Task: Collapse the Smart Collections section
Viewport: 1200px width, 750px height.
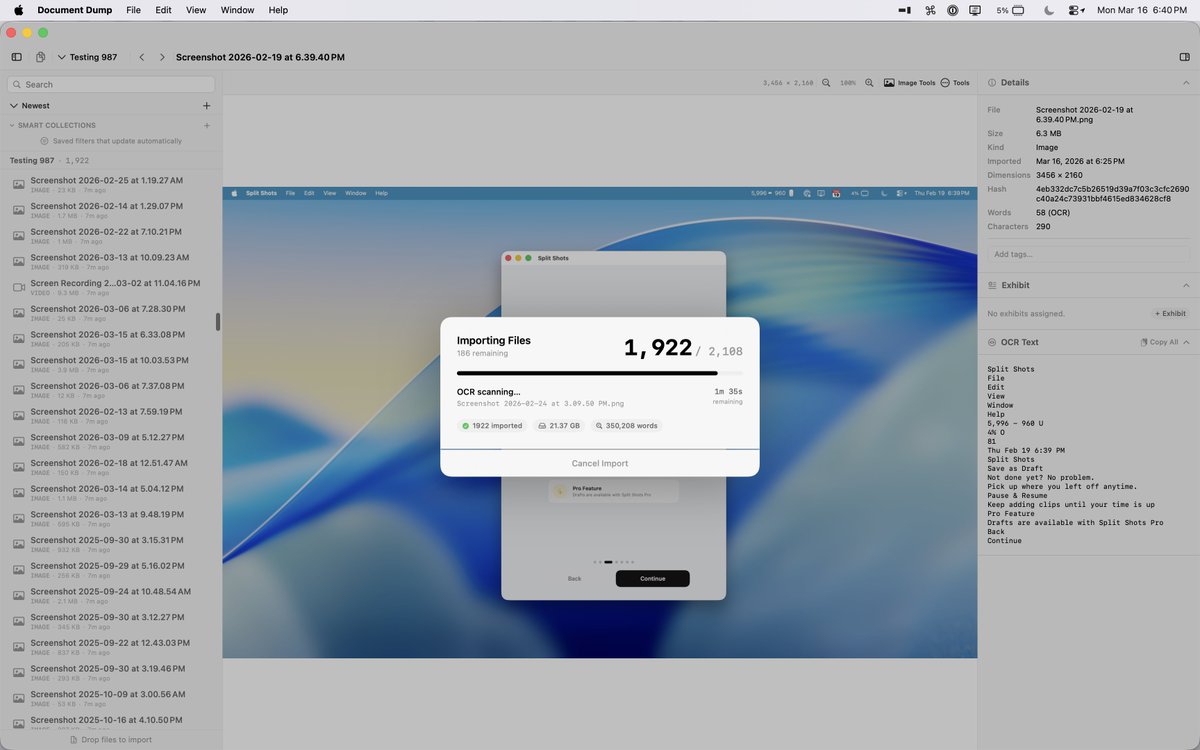Action: point(53,125)
